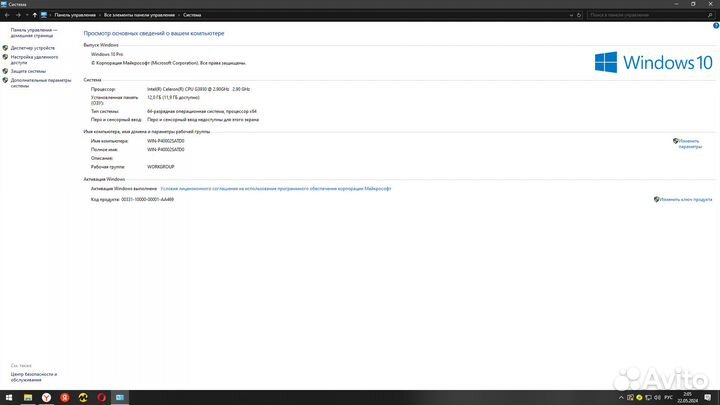Click shield icon beside 'Дополнительные параметры системы'
This screenshot has height=405, width=720.
[x=5, y=80]
